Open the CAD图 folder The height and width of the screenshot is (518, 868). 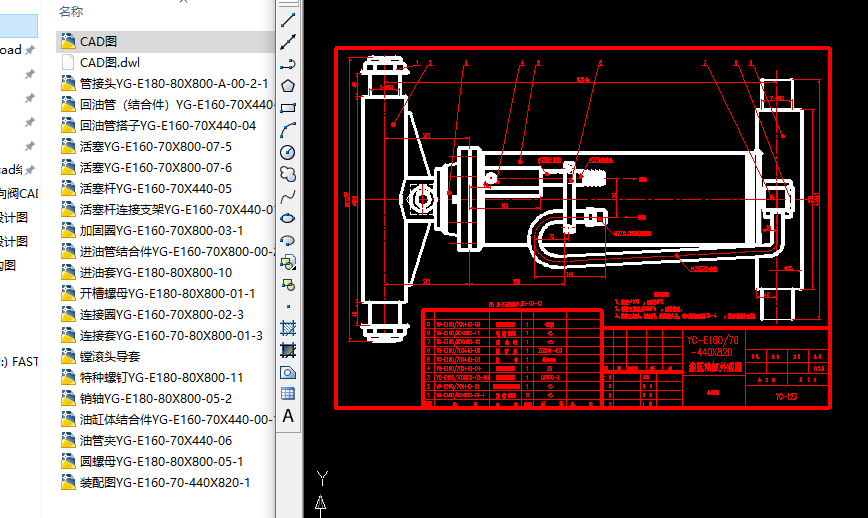pos(98,41)
